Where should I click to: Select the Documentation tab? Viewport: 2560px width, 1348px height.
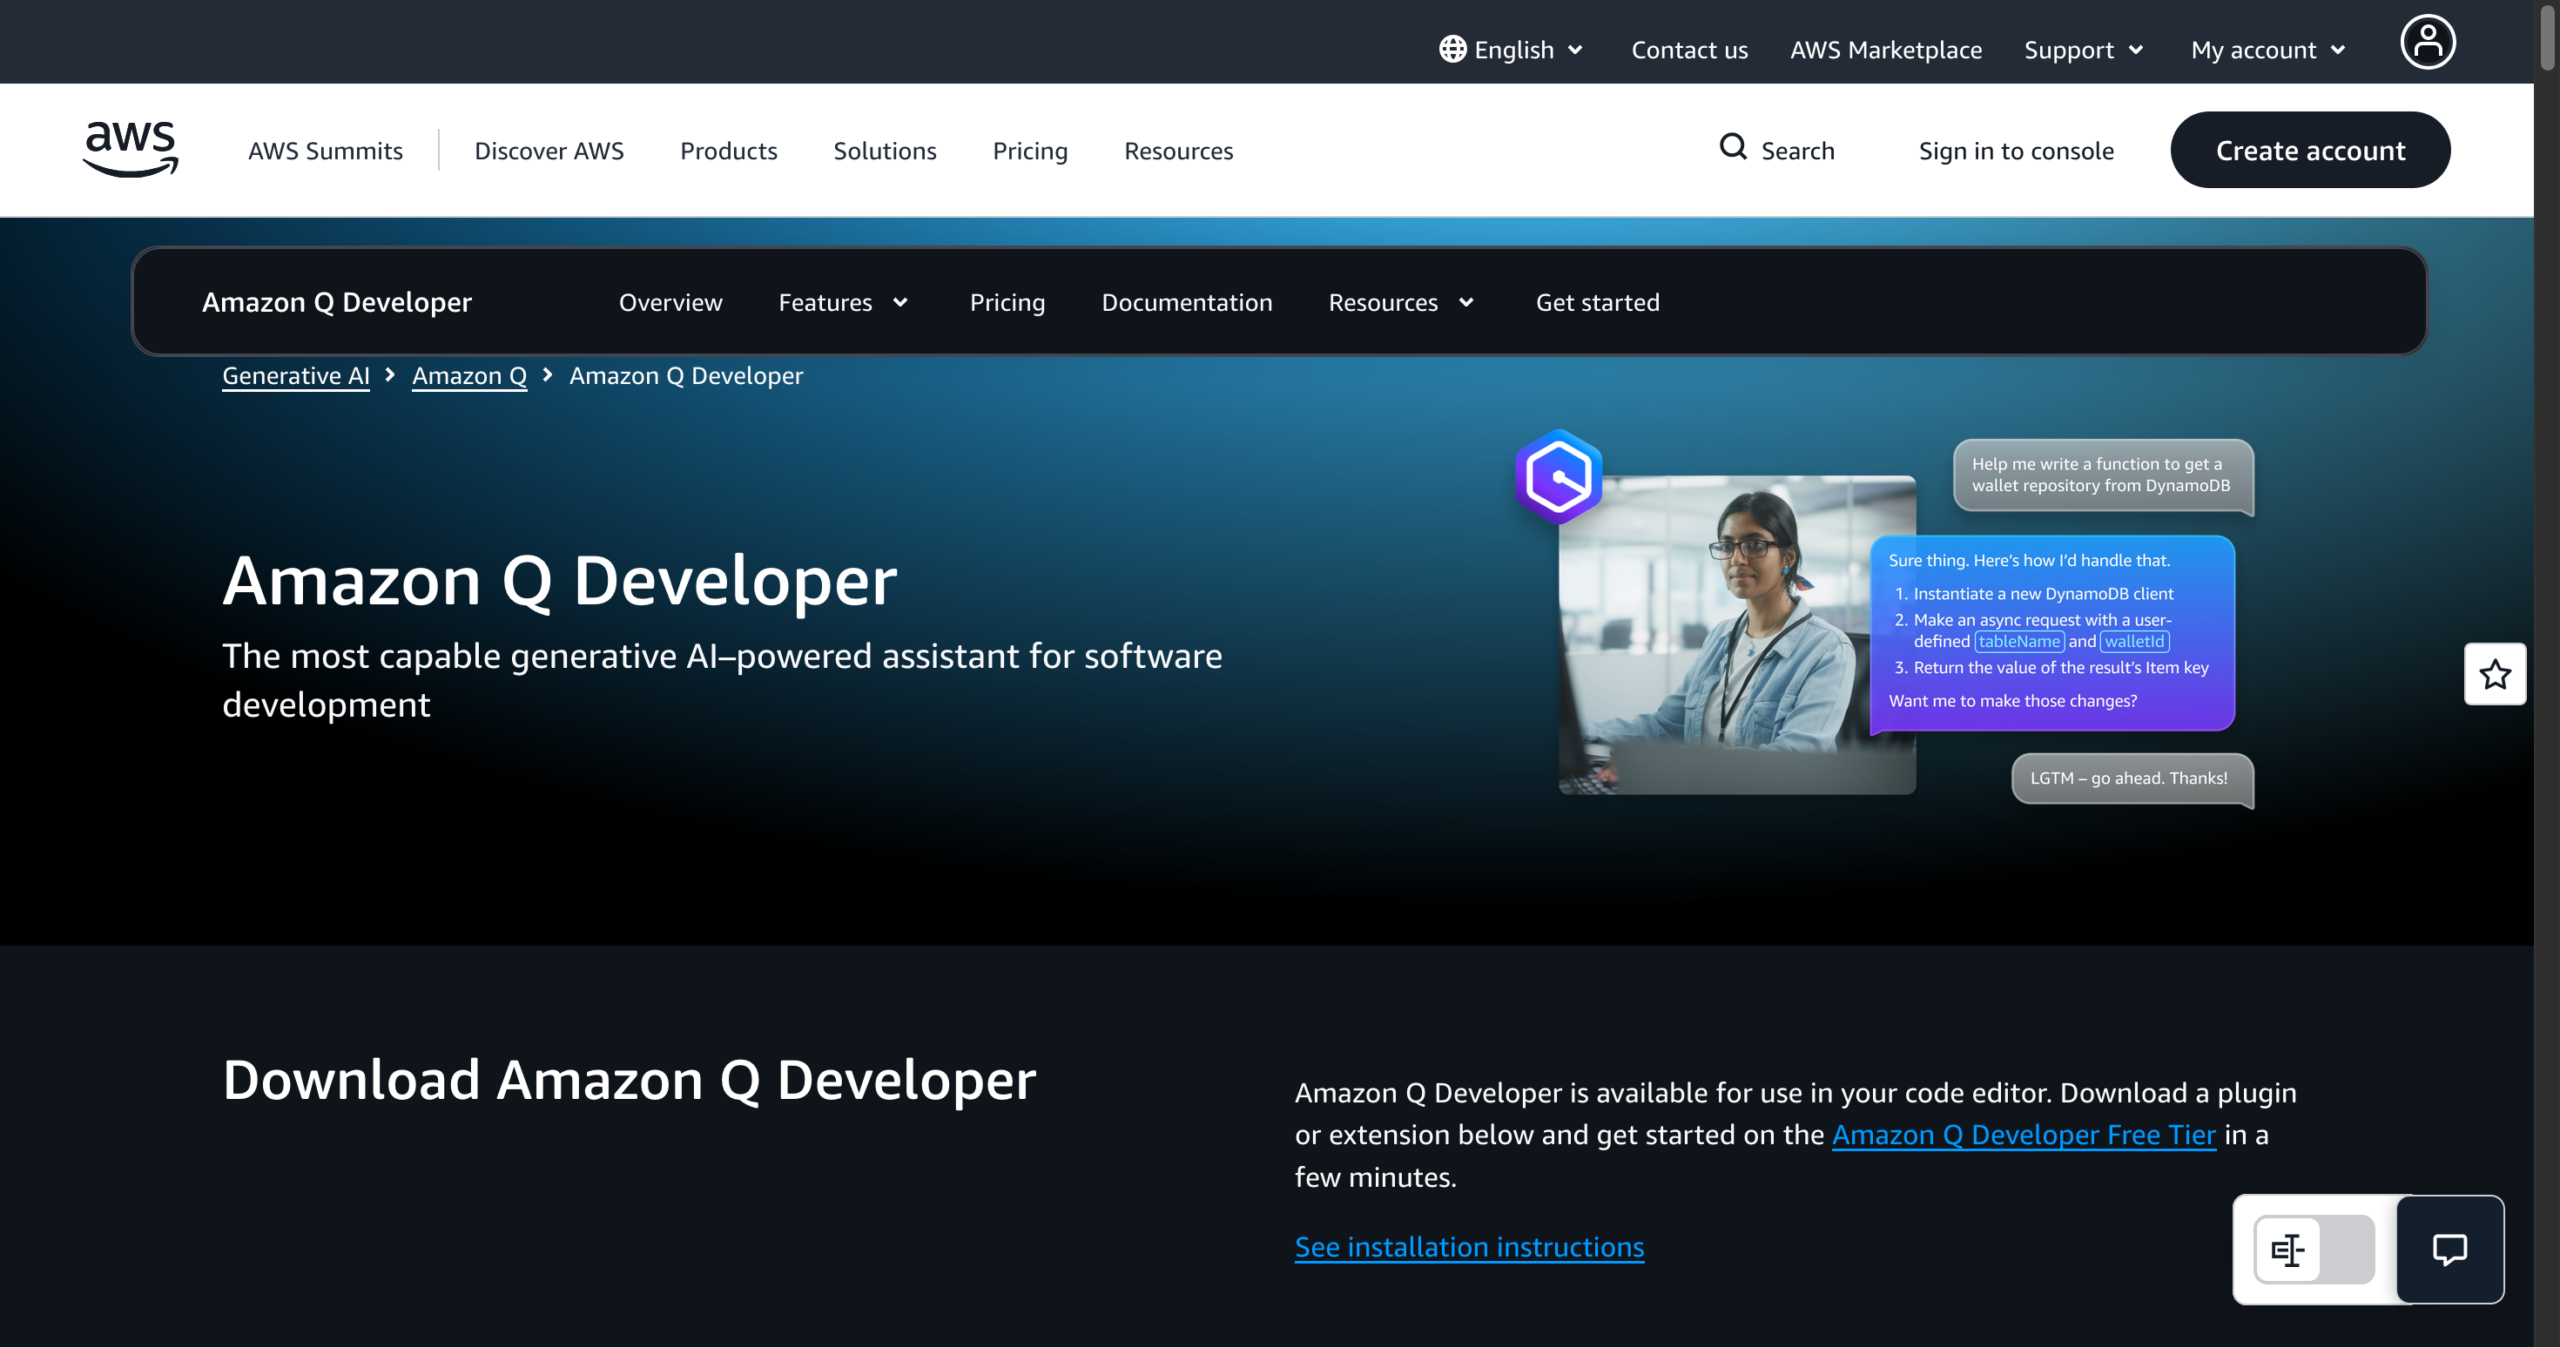pos(1187,303)
